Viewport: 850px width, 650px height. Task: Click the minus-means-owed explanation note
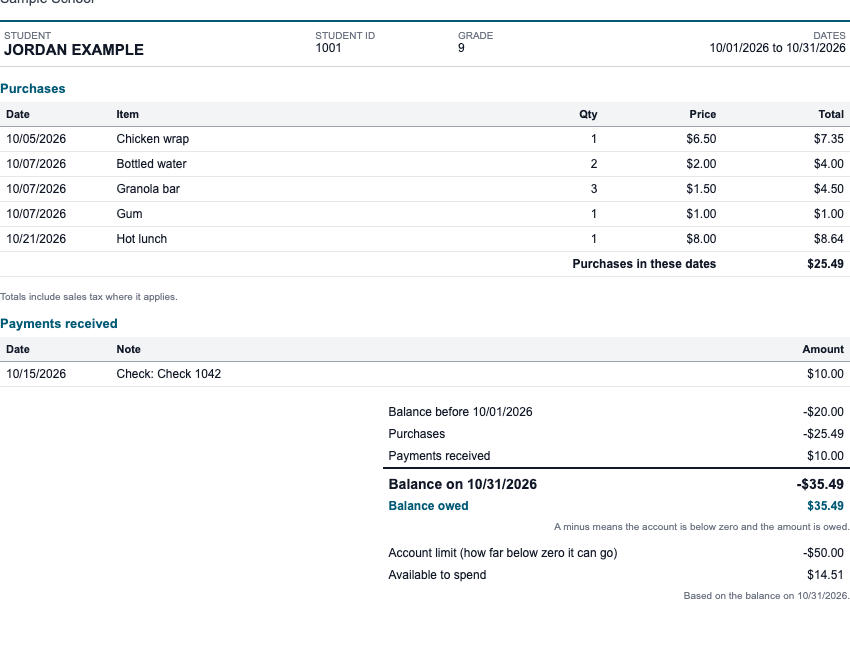701,526
